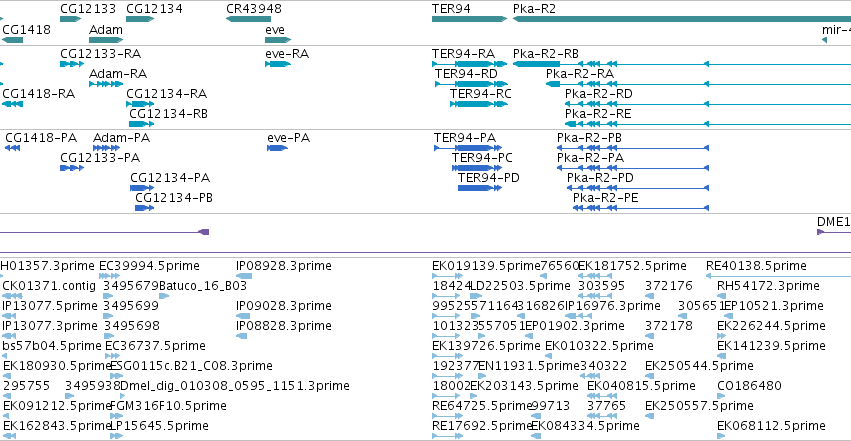The width and height of the screenshot is (851, 441).
Task: Click the TER94-RC transcript label
Action: click(x=480, y=94)
